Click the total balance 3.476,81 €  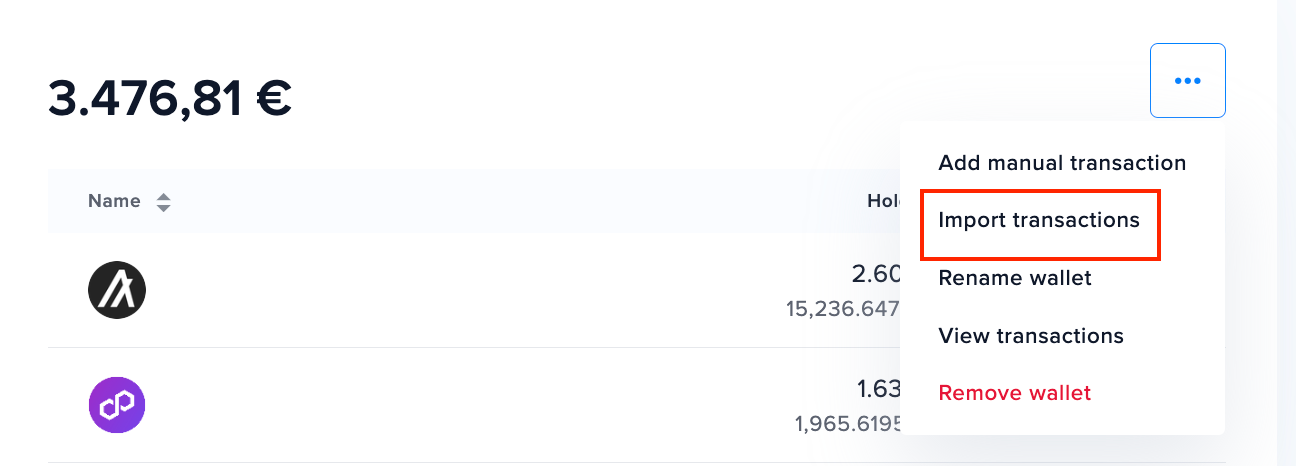coord(170,98)
